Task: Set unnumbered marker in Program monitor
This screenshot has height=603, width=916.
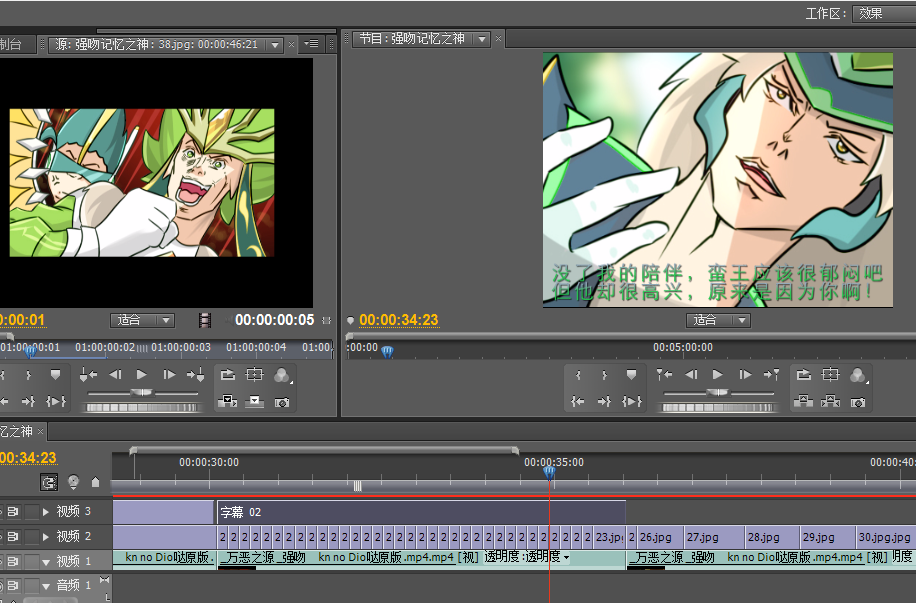Action: pyautogui.click(x=632, y=375)
